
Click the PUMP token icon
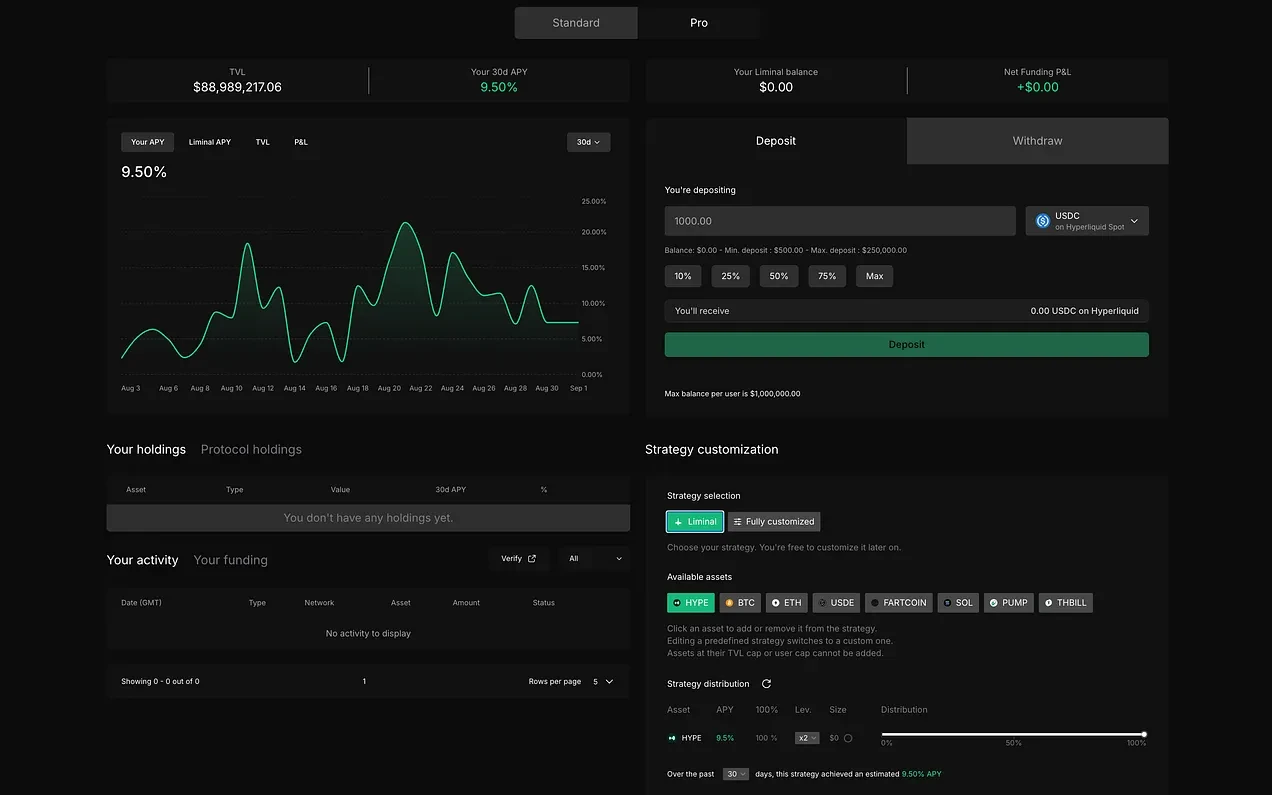(996, 602)
